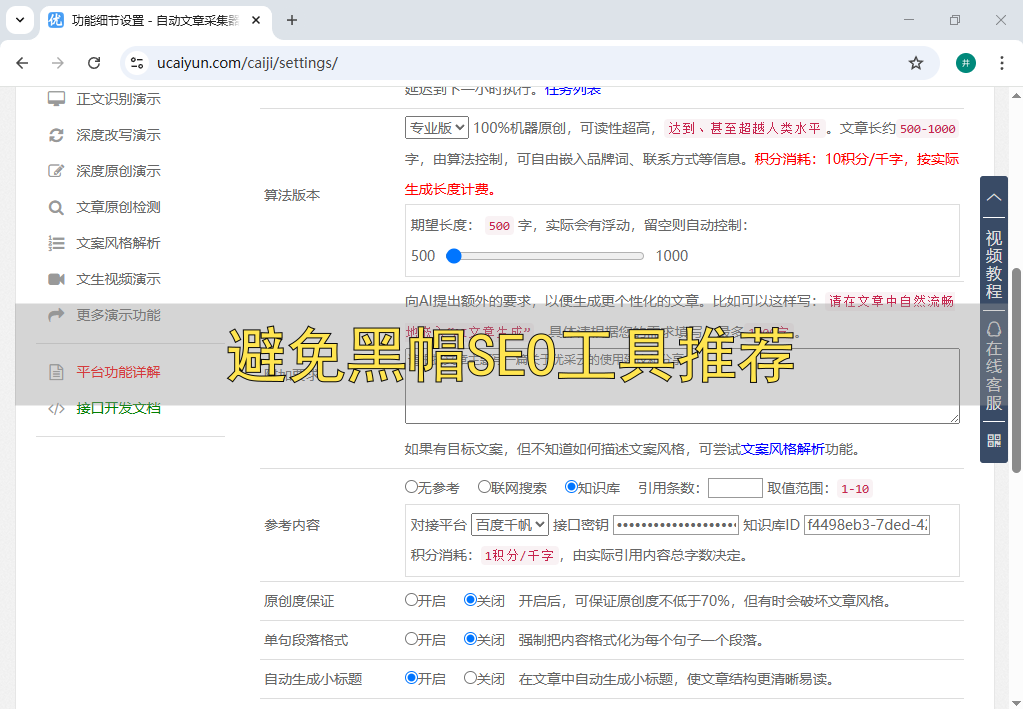The image size is (1023, 709).
Task: Turn on 原创度保证 with 开启 radio
Action: pyautogui.click(x=411, y=599)
